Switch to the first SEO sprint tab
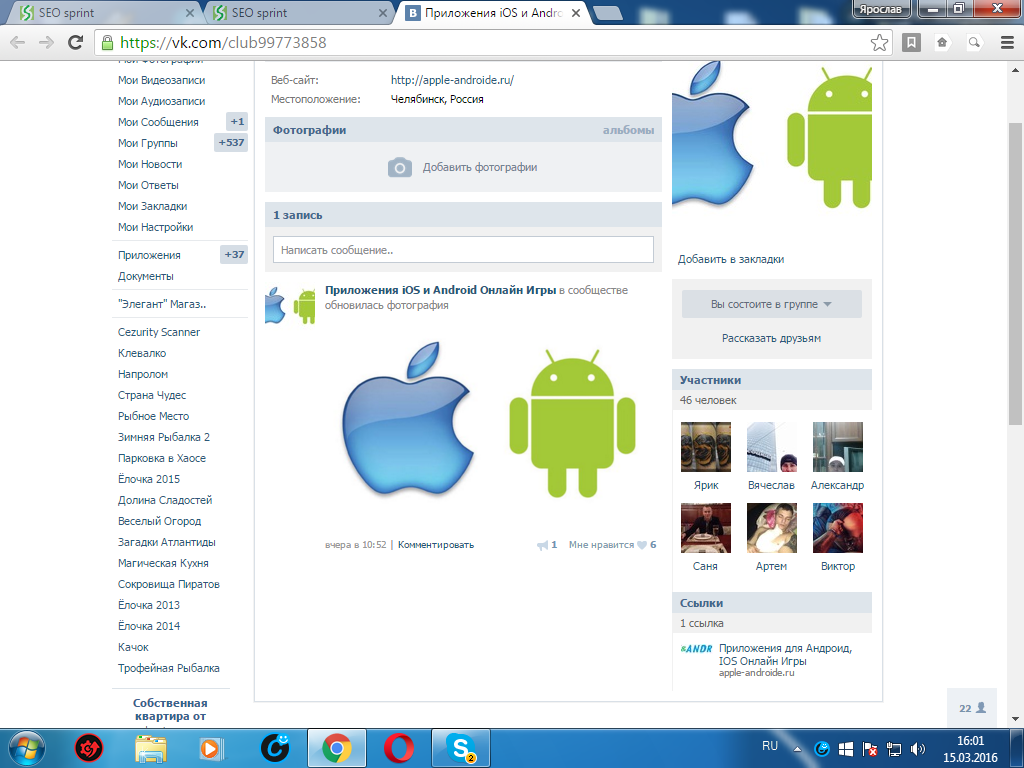 [104, 12]
